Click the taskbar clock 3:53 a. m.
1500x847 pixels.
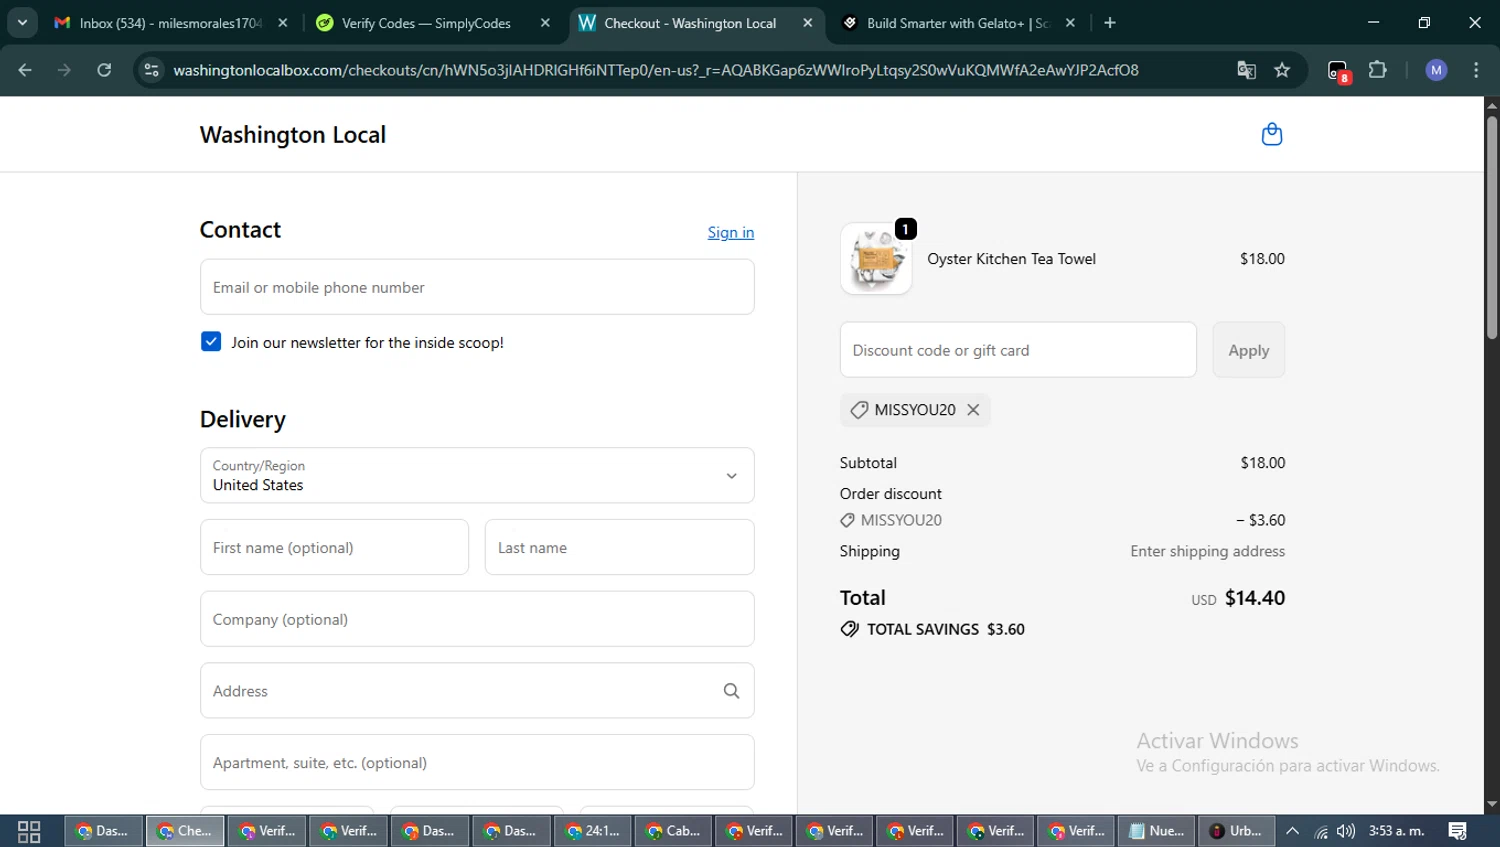pyautogui.click(x=1396, y=831)
